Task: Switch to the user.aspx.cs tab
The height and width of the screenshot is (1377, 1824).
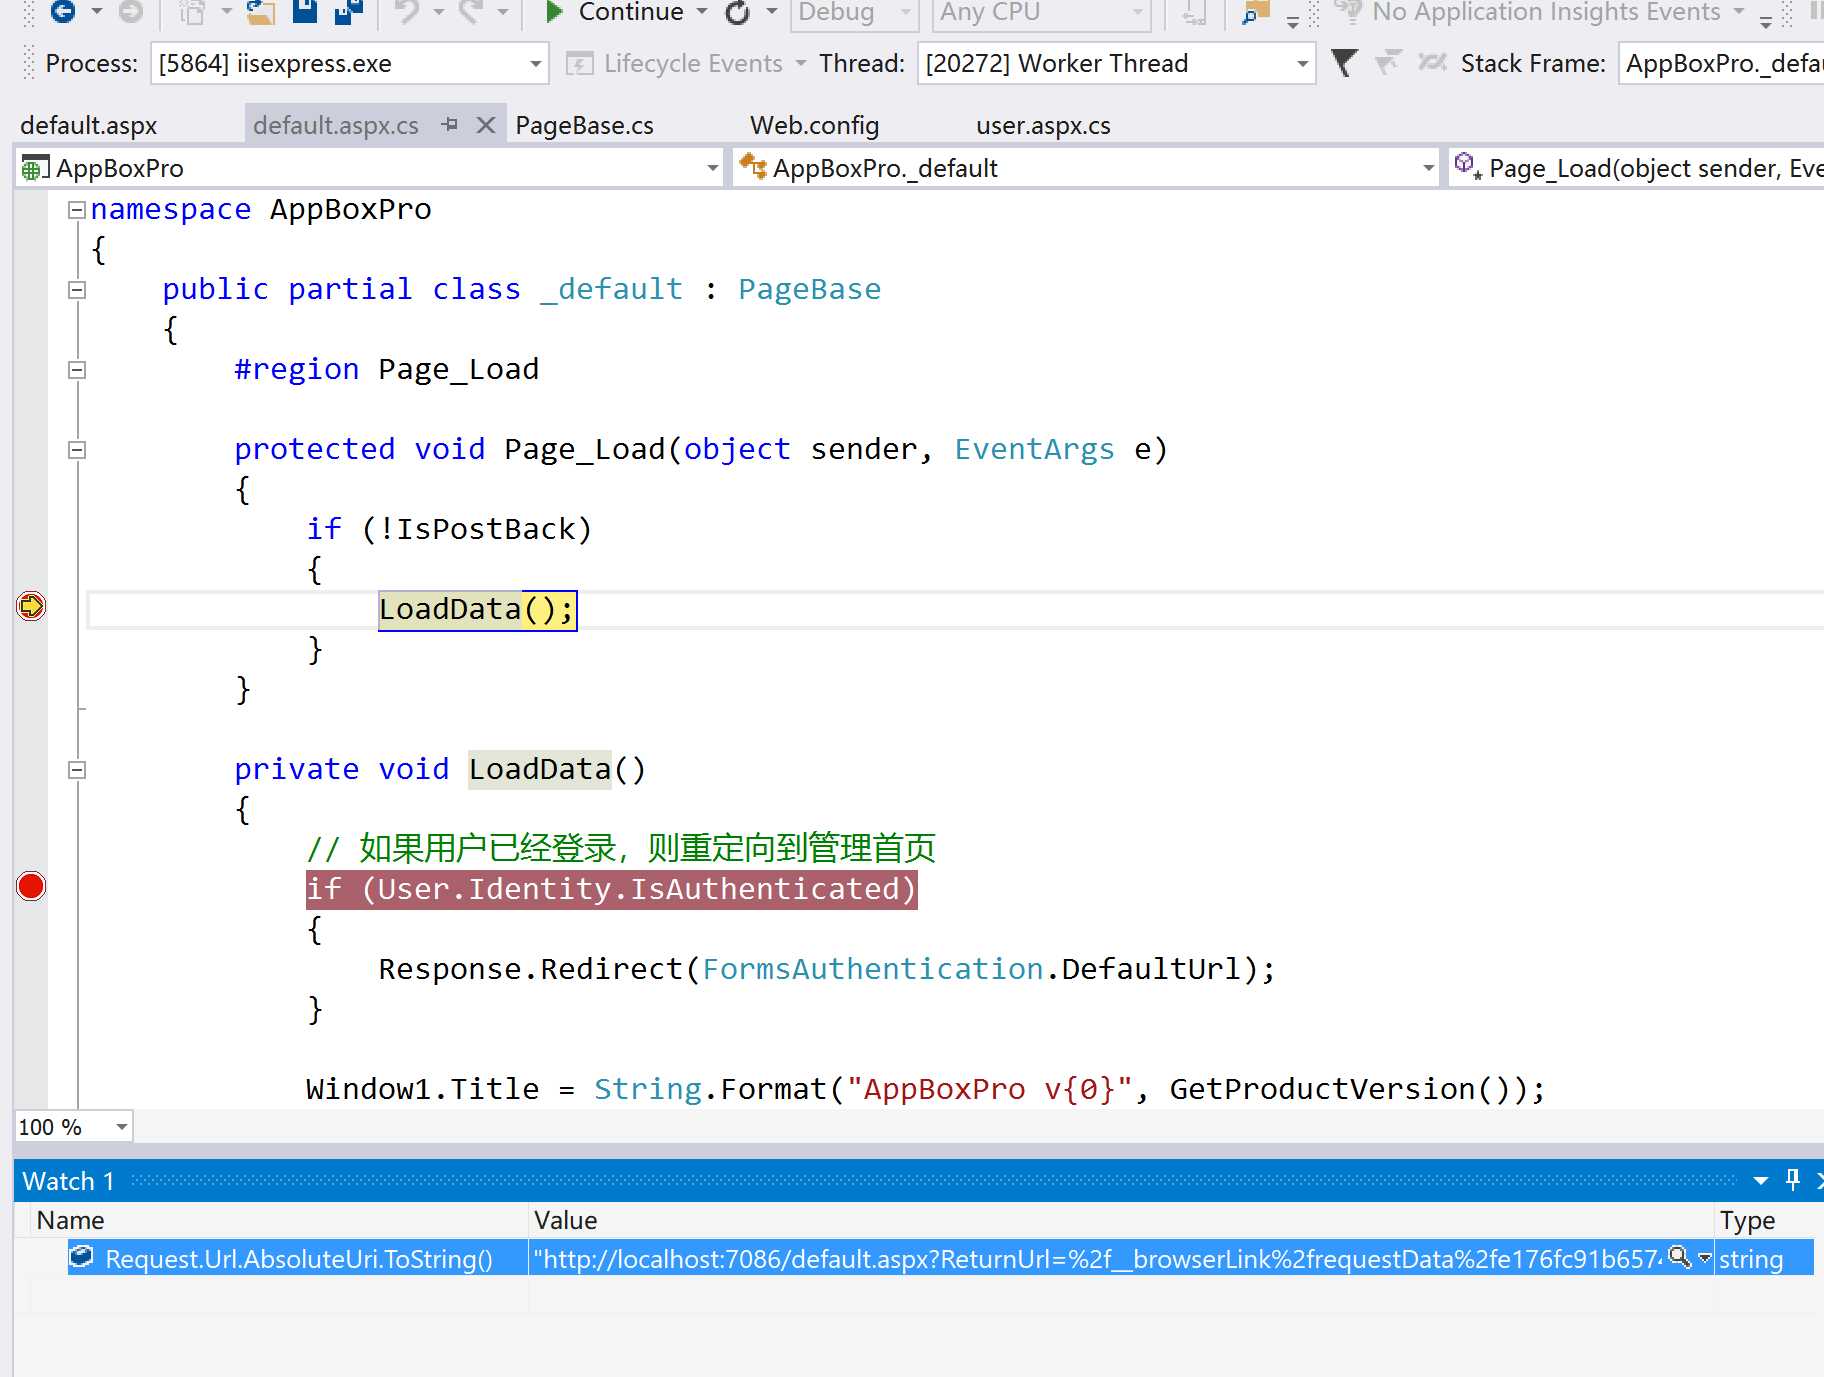Action: (x=1043, y=125)
